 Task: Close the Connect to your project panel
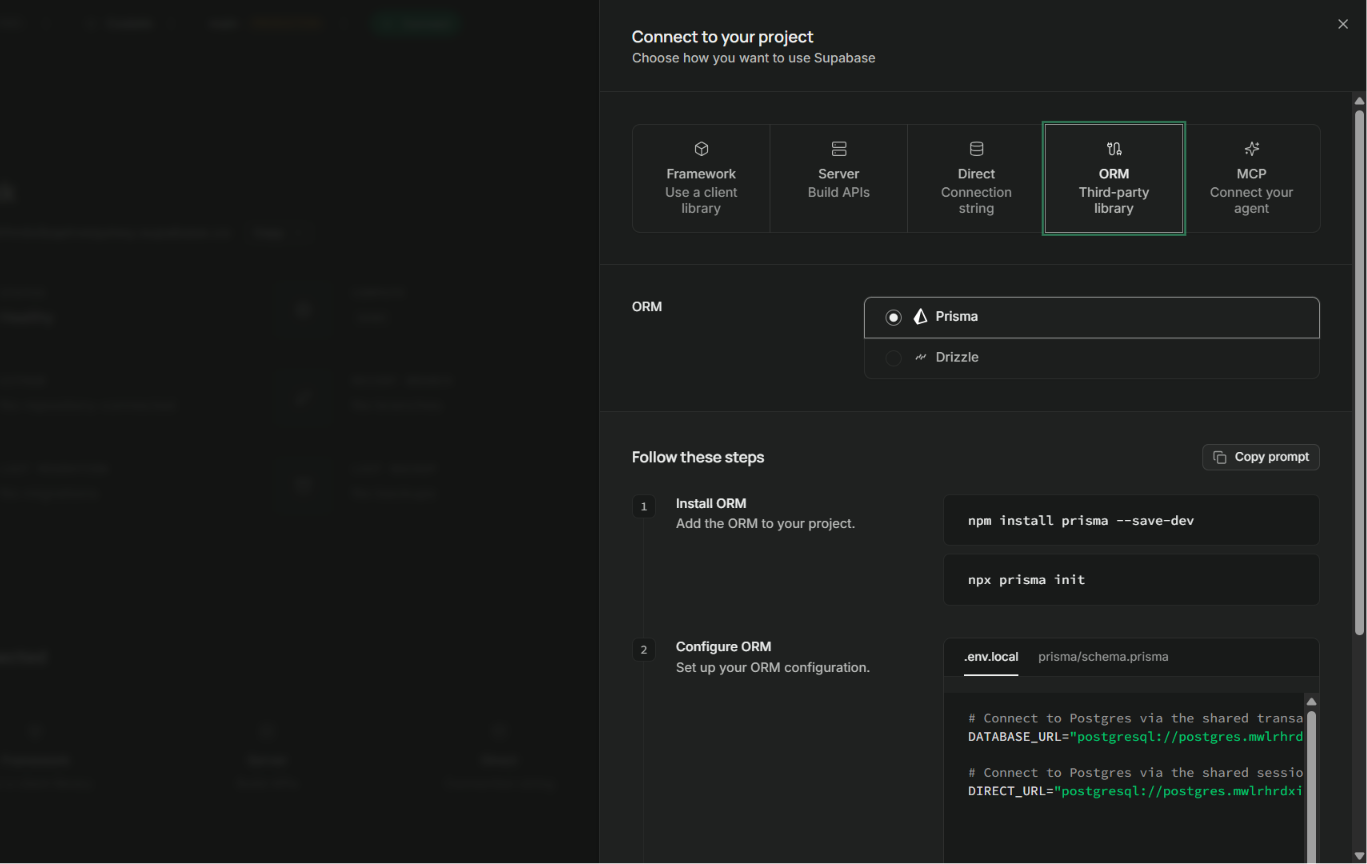(1343, 24)
